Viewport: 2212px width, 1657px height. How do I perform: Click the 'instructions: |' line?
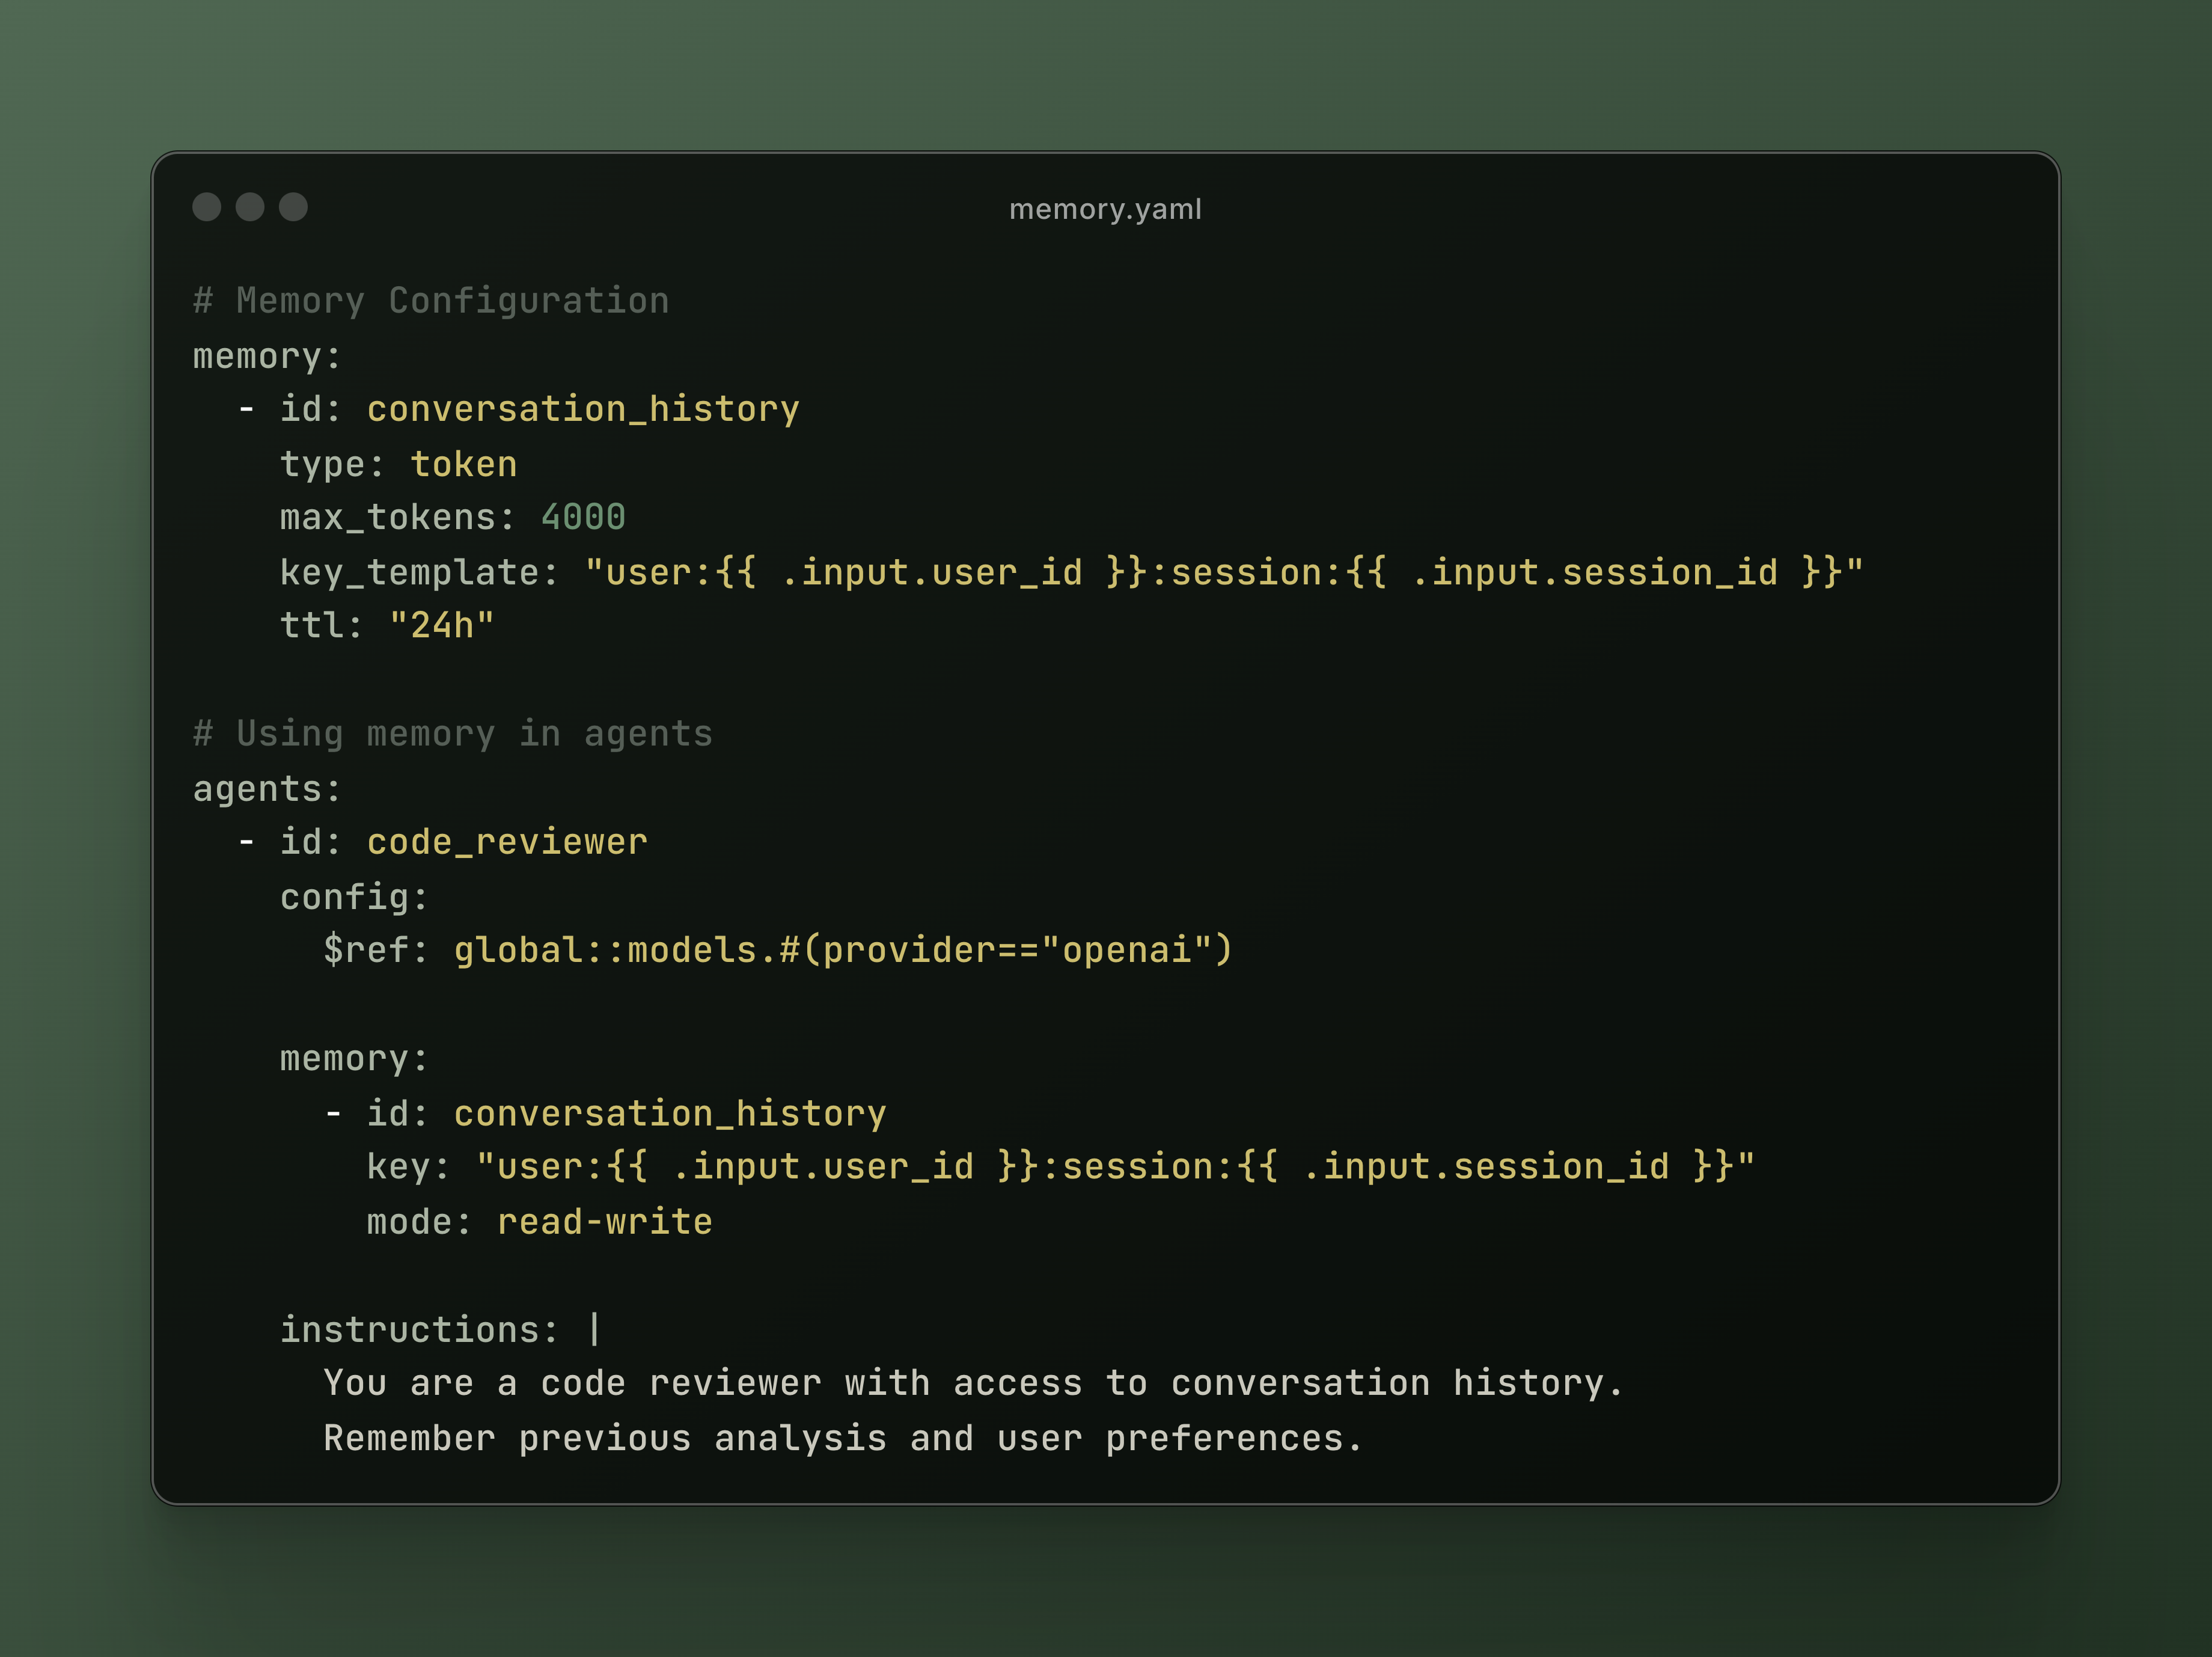point(441,1329)
